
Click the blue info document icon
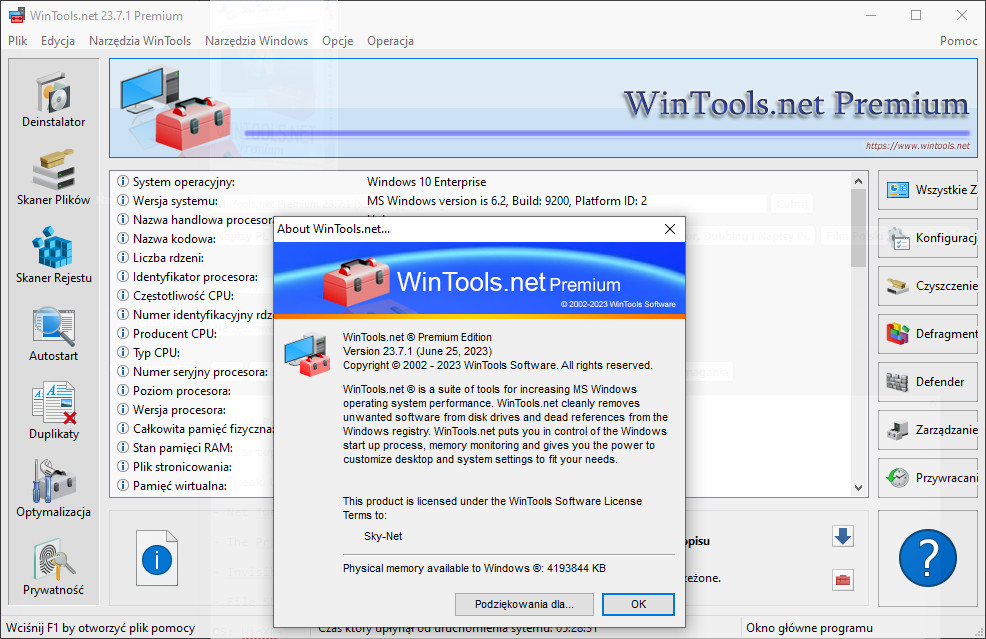[157, 558]
